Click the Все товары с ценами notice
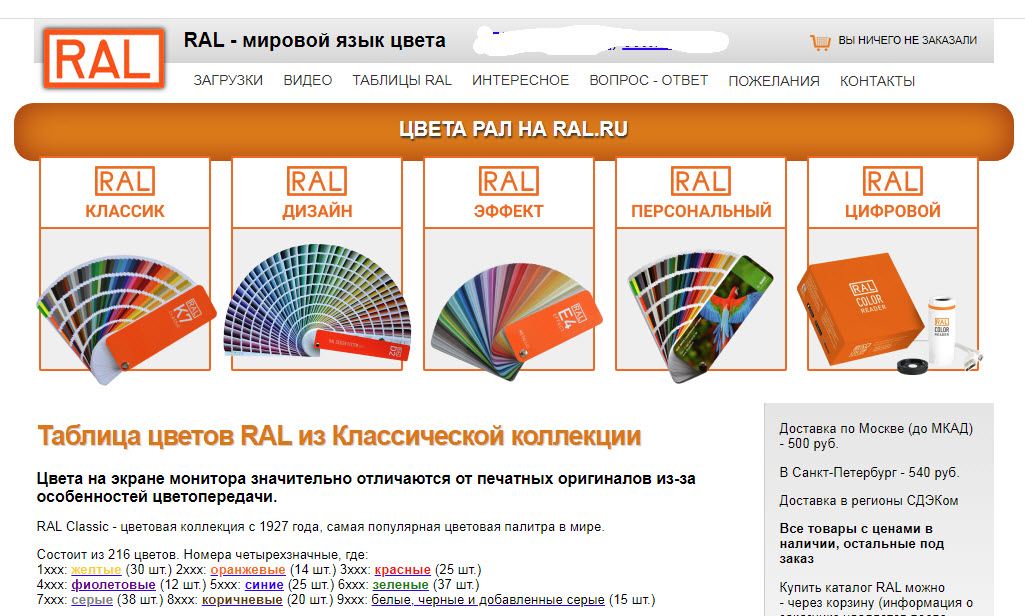Screen dimensions: 1025x616 point(862,543)
